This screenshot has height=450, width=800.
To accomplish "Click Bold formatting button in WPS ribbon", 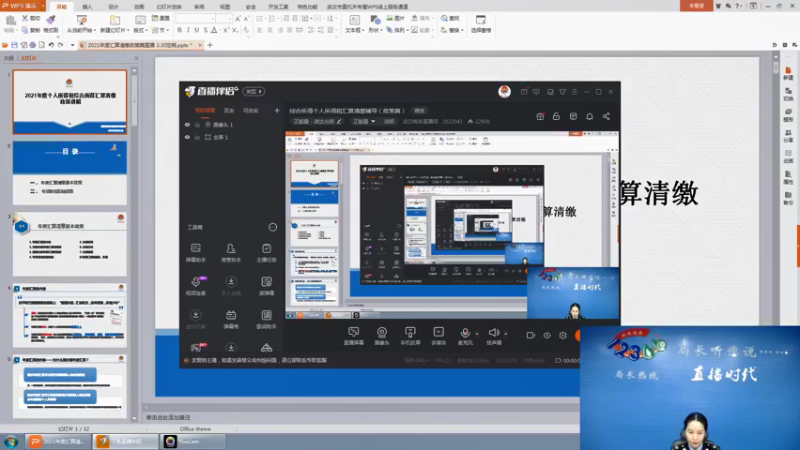I will (x=180, y=30).
